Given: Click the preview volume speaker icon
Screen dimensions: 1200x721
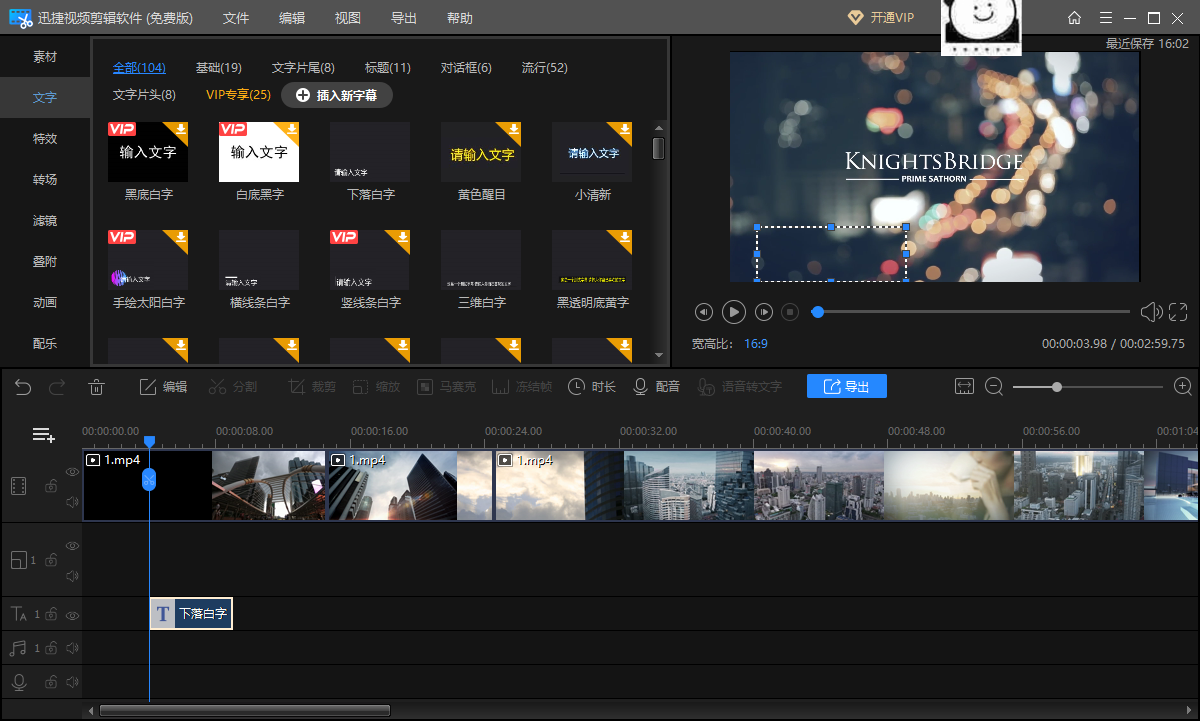Looking at the screenshot, I should (1151, 312).
